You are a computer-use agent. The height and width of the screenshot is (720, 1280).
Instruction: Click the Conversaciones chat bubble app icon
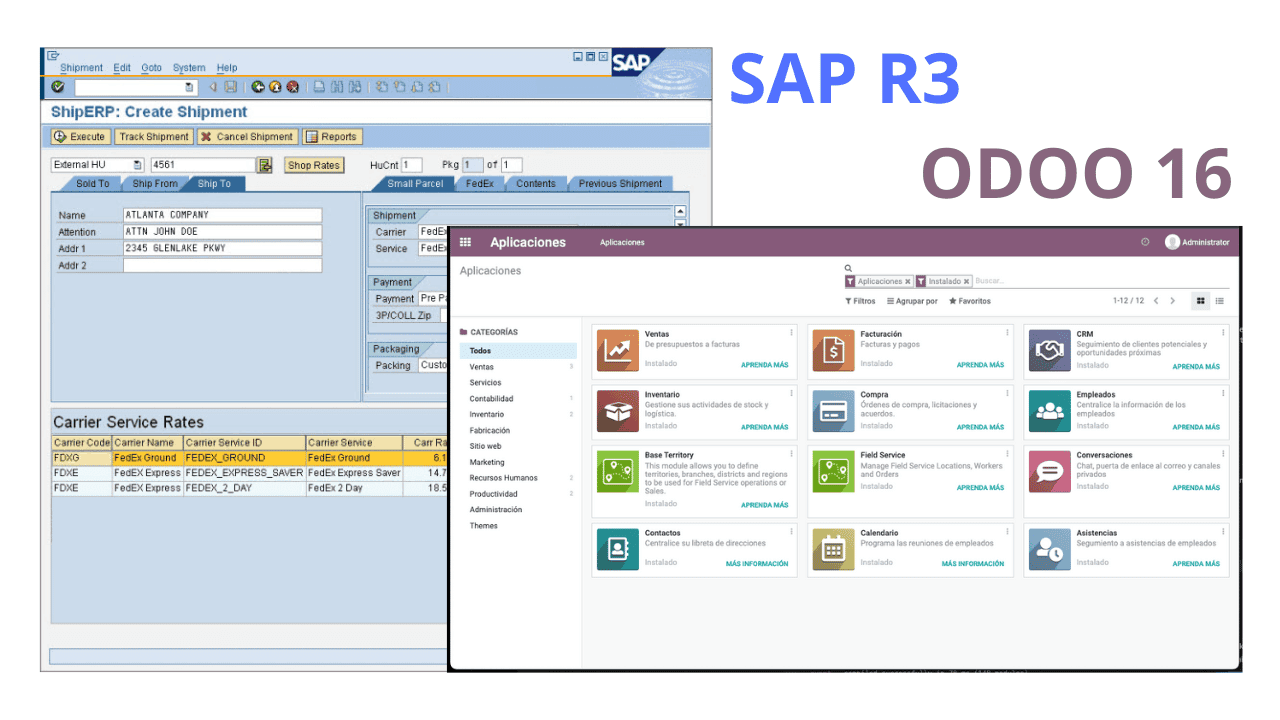pyautogui.click(x=1050, y=471)
